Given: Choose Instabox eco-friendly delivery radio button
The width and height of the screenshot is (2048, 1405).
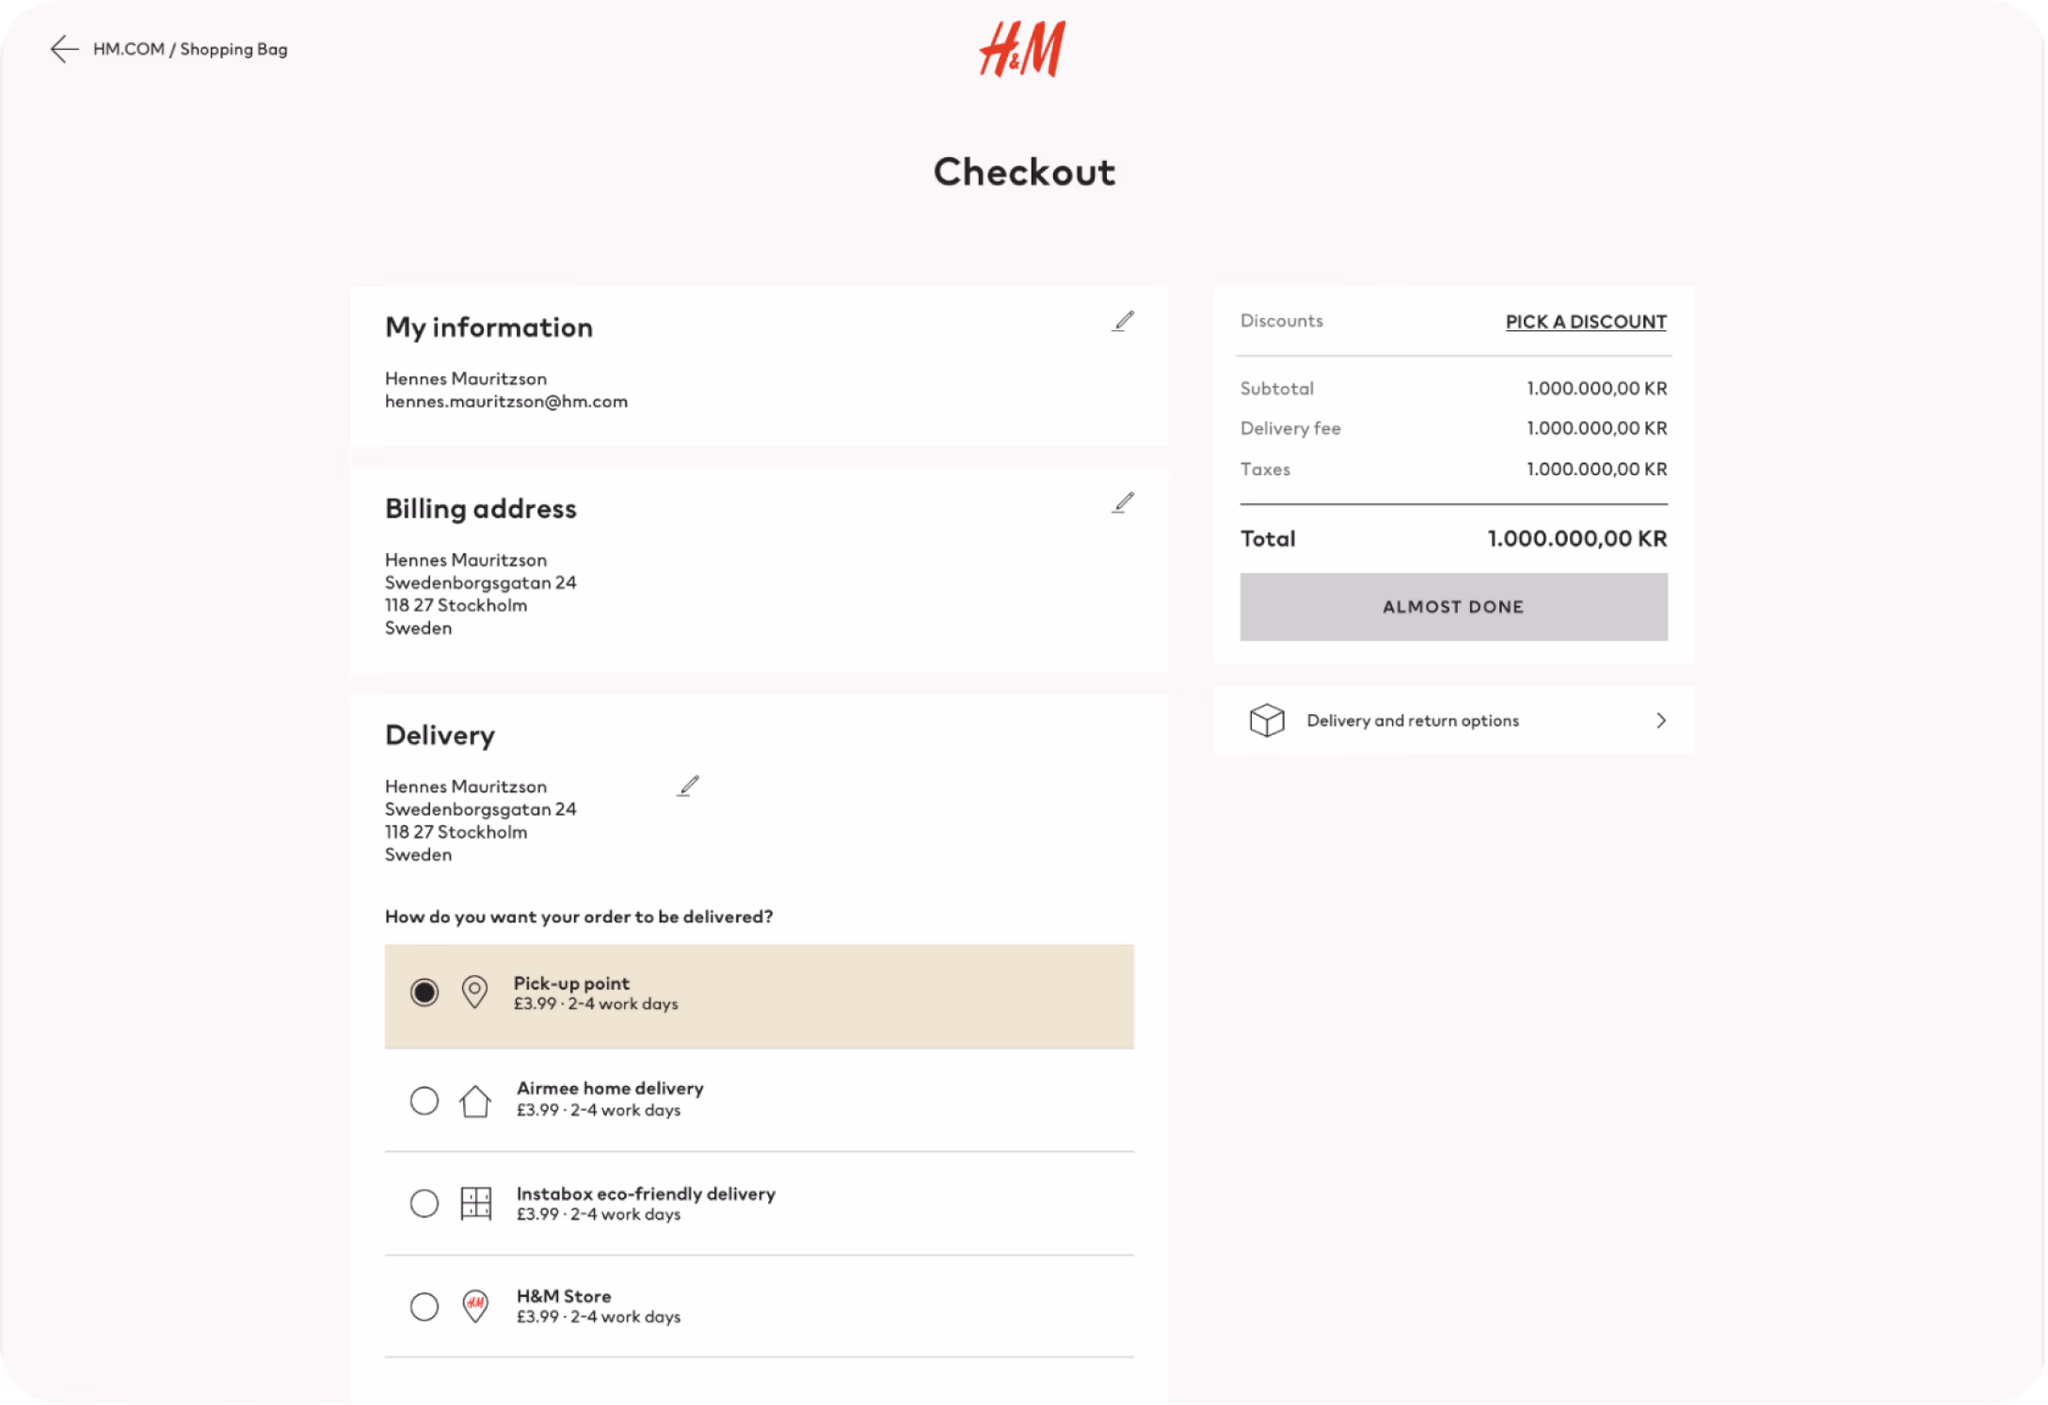Looking at the screenshot, I should (x=424, y=1203).
